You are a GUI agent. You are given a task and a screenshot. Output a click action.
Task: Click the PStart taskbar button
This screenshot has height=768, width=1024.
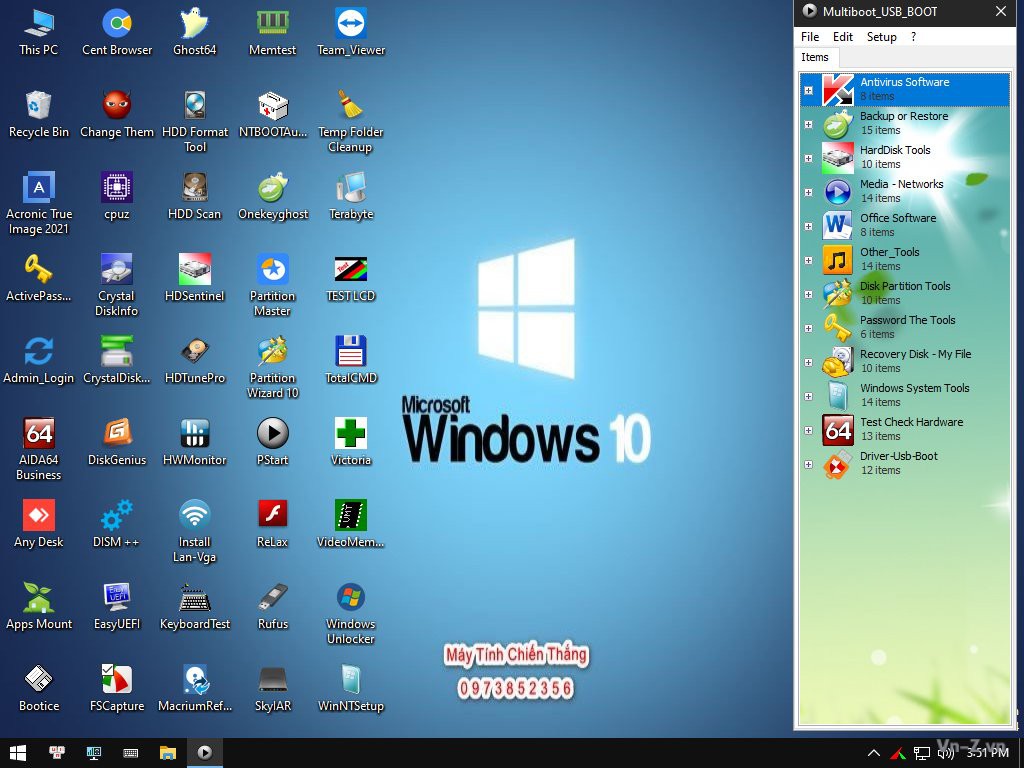point(205,753)
